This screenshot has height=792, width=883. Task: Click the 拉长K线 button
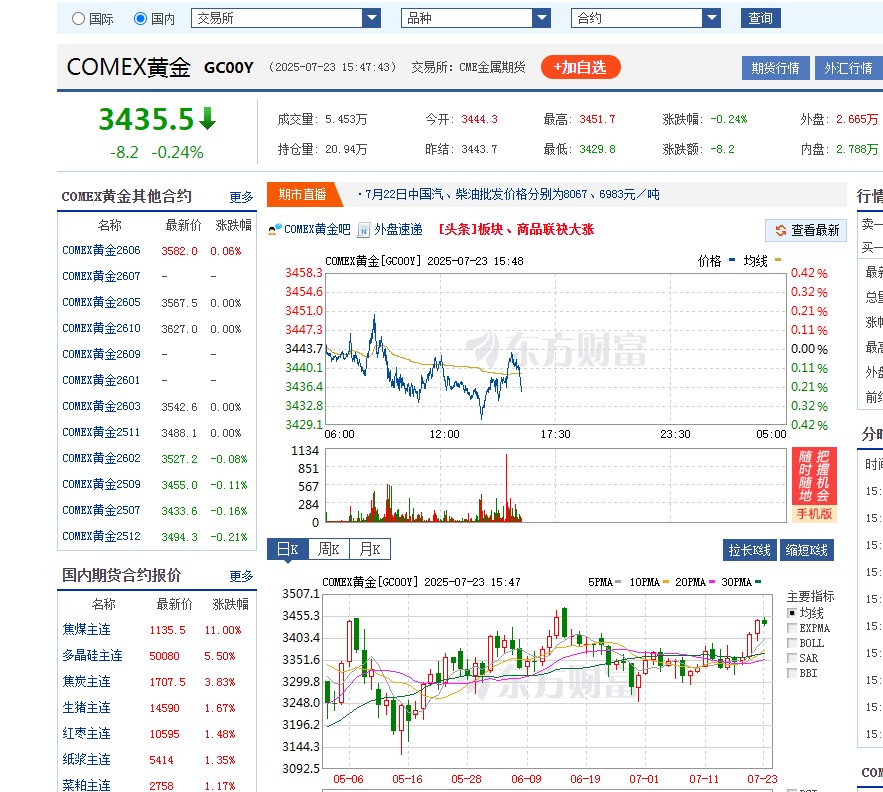pyautogui.click(x=750, y=550)
